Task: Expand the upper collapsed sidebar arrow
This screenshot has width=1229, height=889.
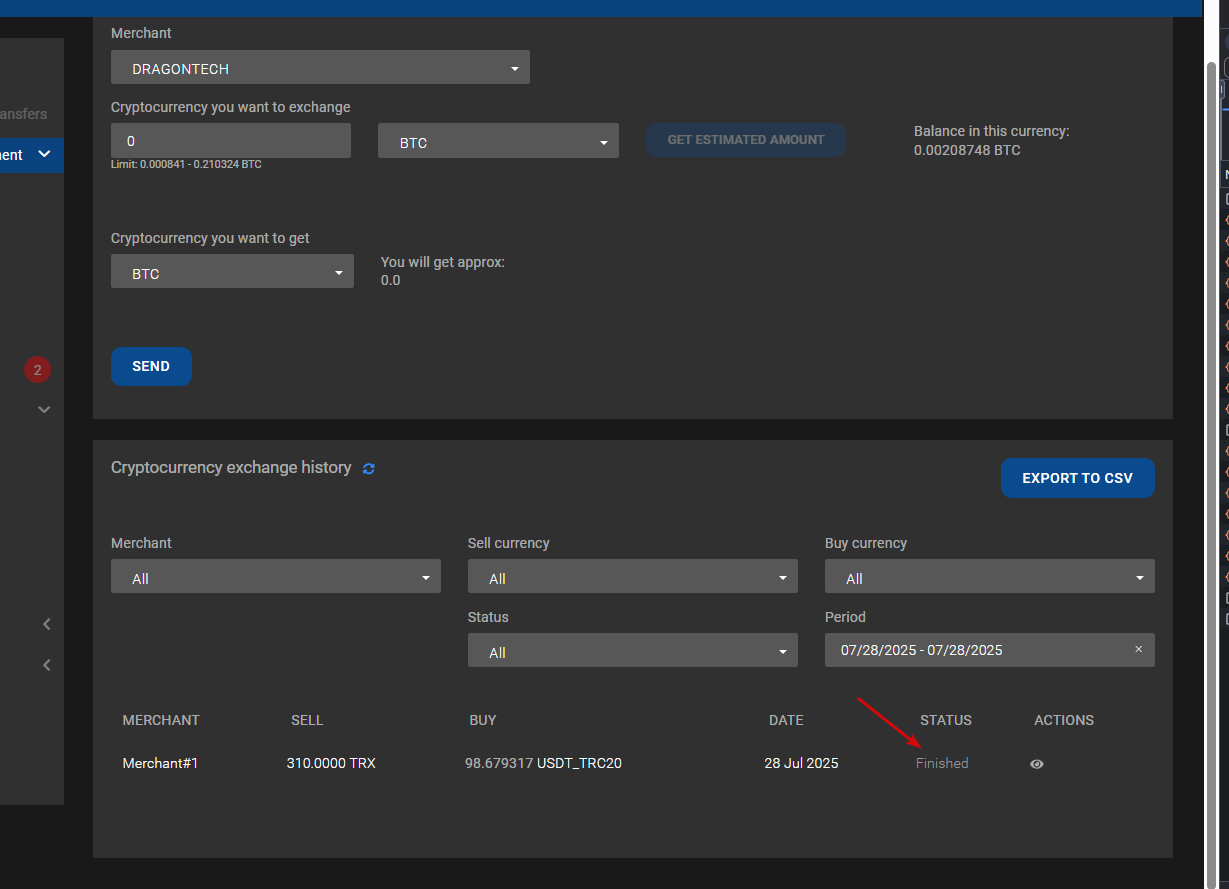Action: pos(46,624)
